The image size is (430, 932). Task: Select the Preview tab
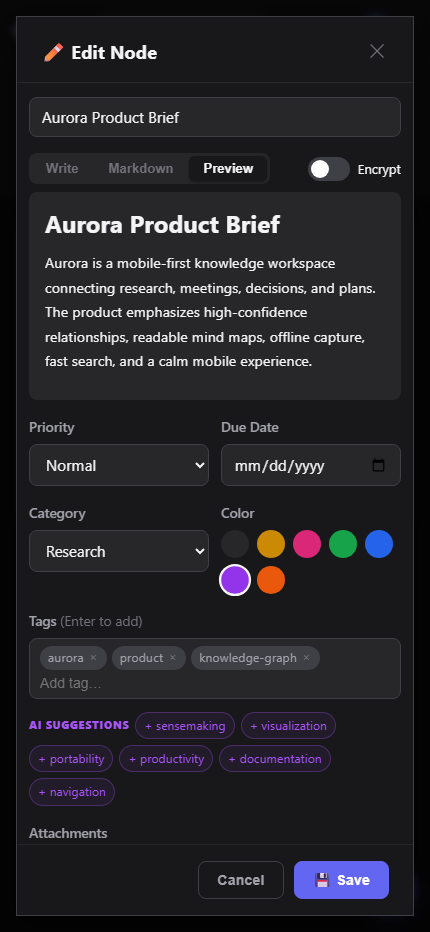coord(228,168)
